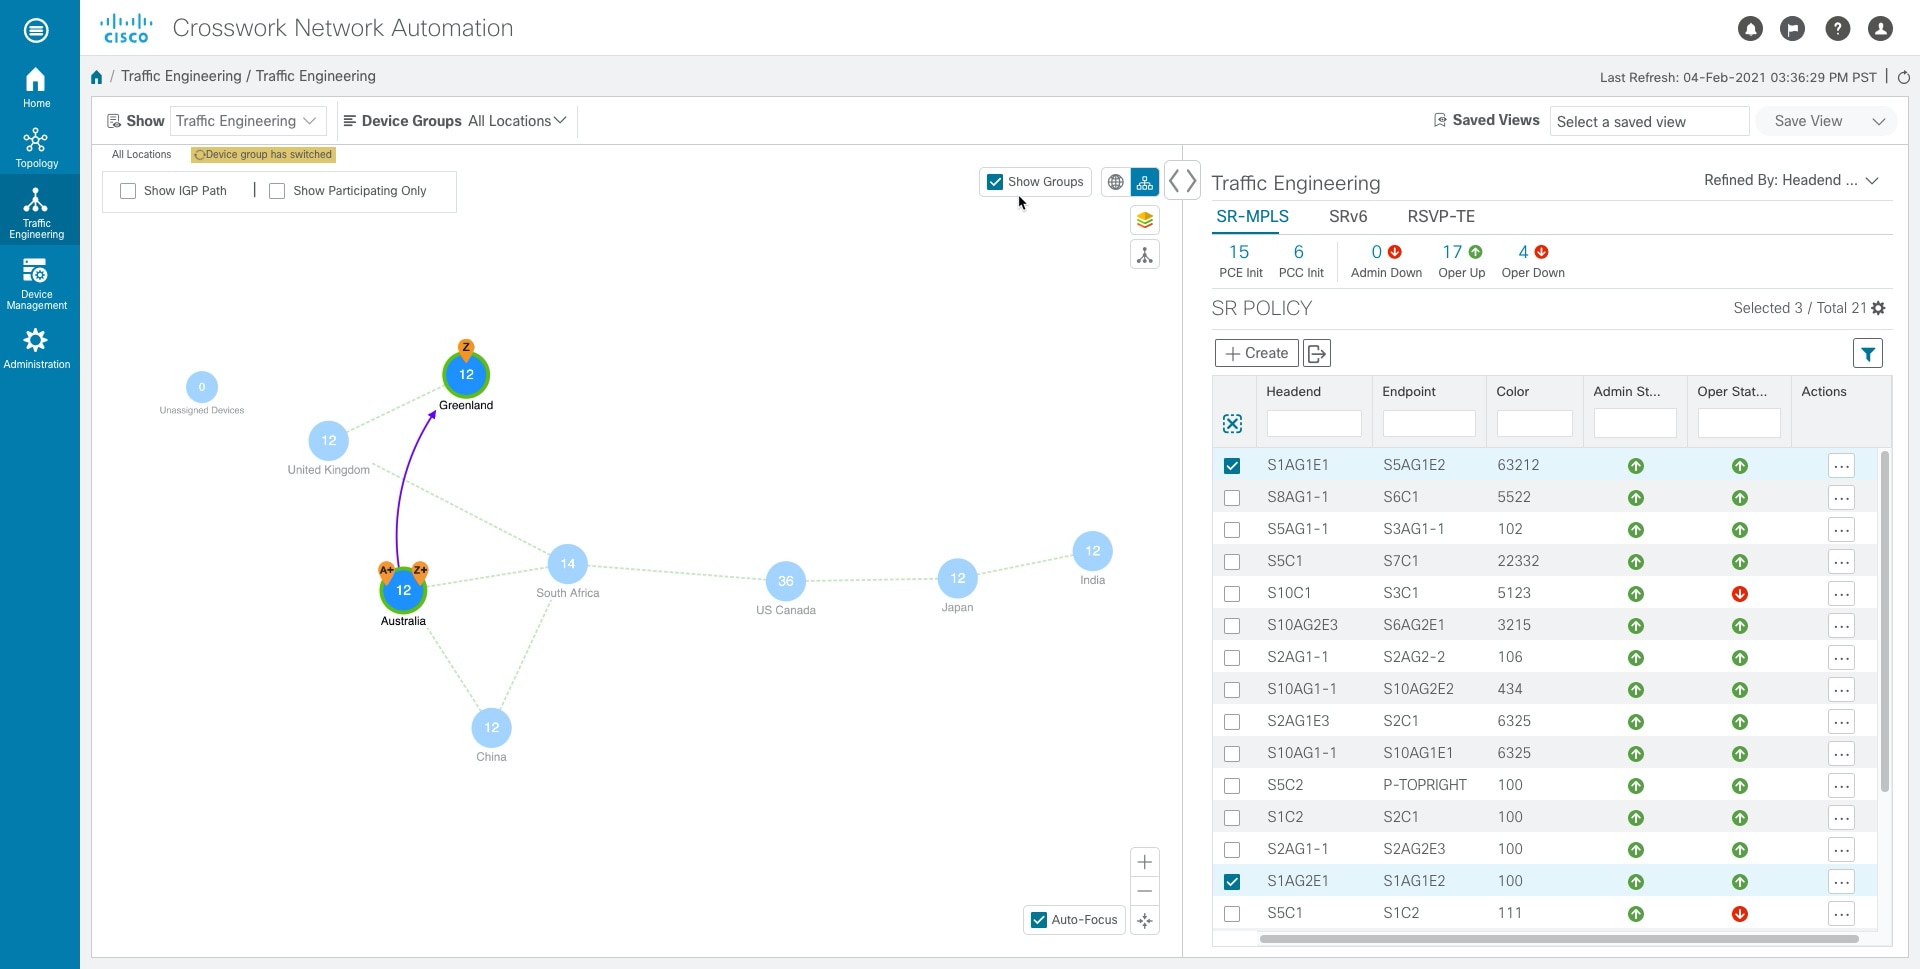Image resolution: width=1920 pixels, height=969 pixels.
Task: Open Device Management in sidebar
Action: click(36, 284)
